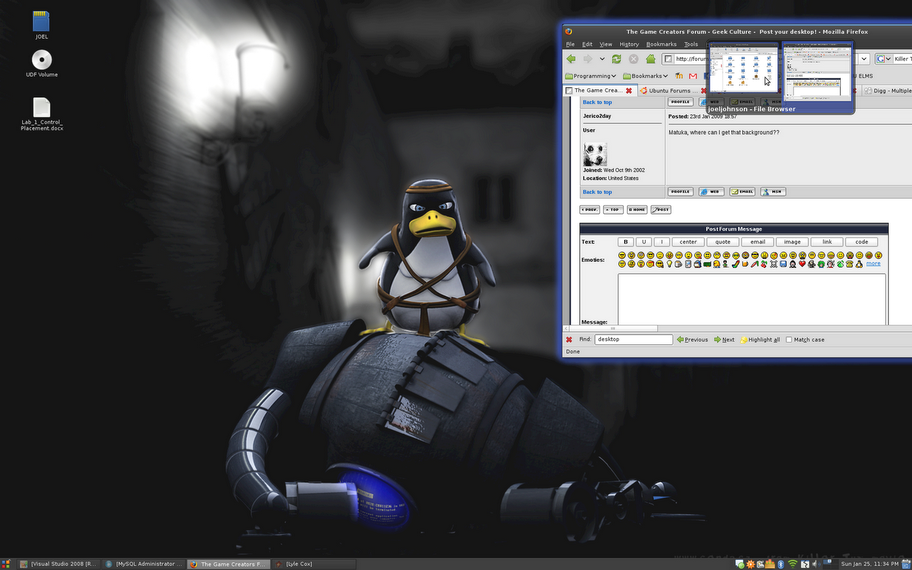
Task: Open the File menu in Firefox
Action: point(570,44)
